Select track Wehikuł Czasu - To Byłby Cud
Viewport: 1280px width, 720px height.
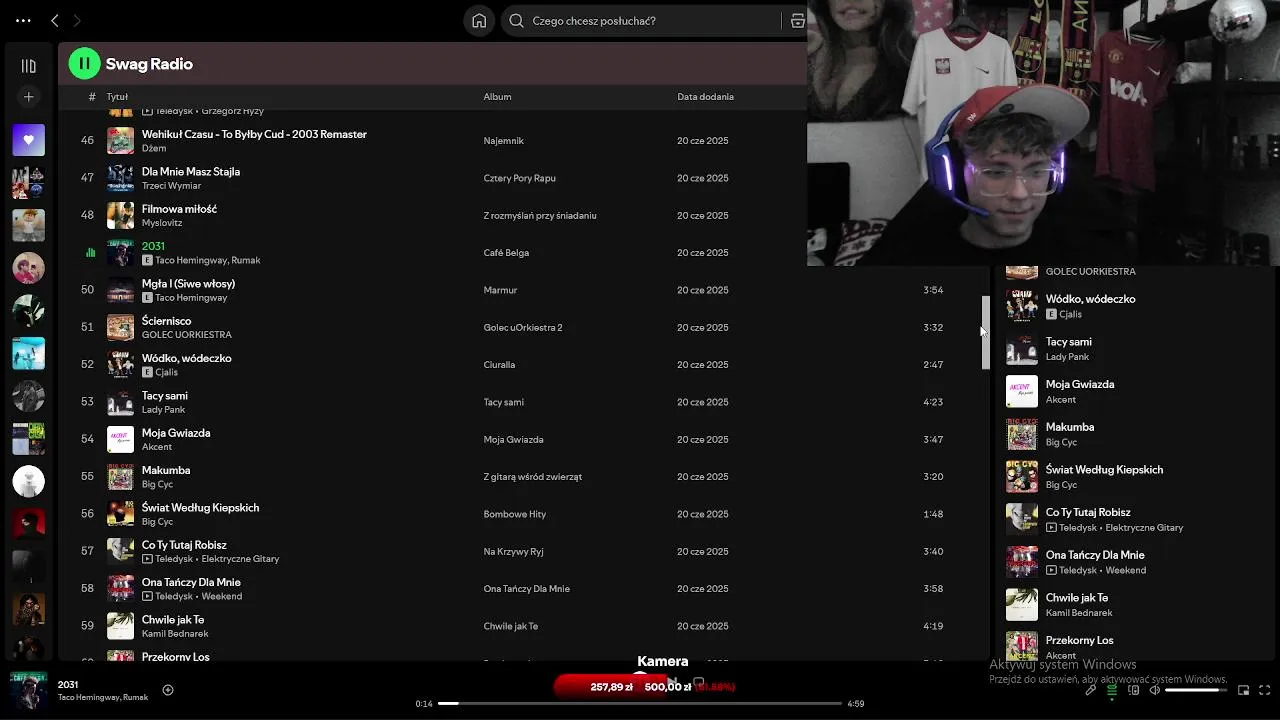[x=254, y=134]
